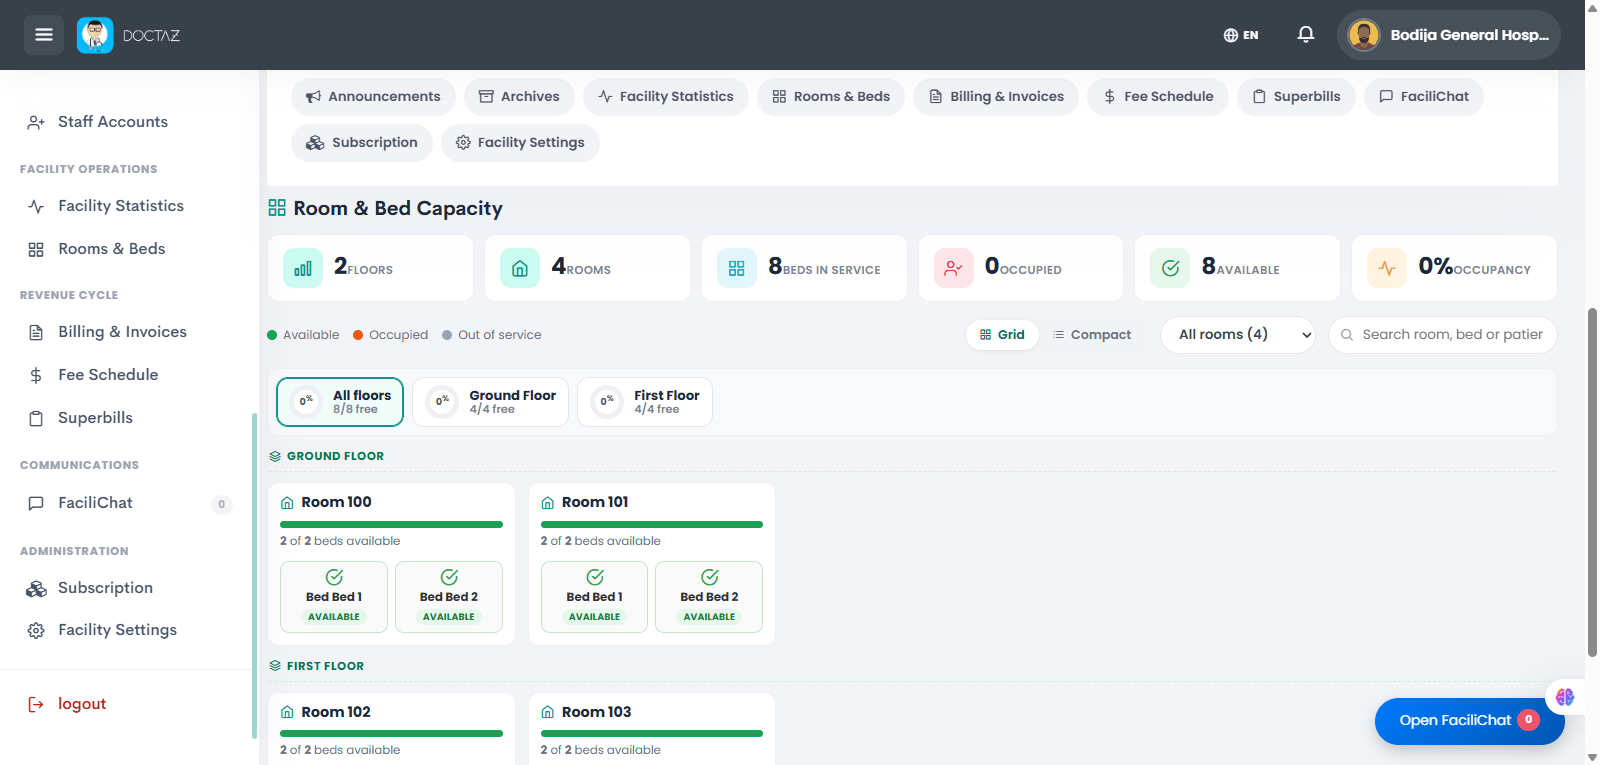Switch to Grid view
Screen dimensions: 1600x765
(1002, 335)
